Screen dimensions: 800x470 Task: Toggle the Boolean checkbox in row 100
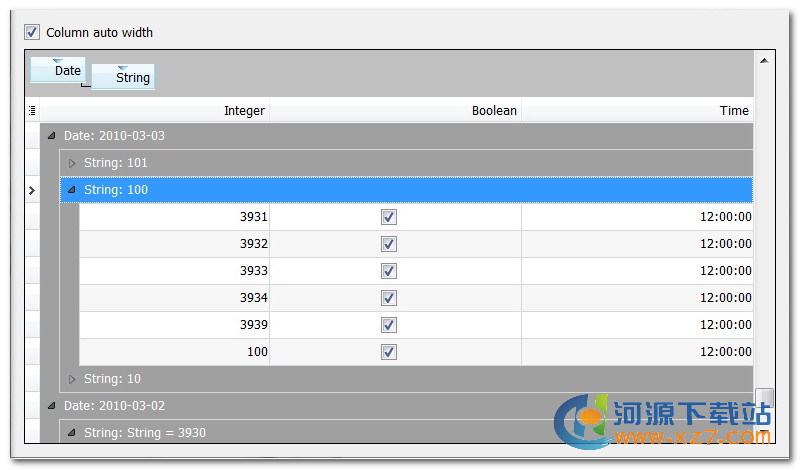(389, 352)
